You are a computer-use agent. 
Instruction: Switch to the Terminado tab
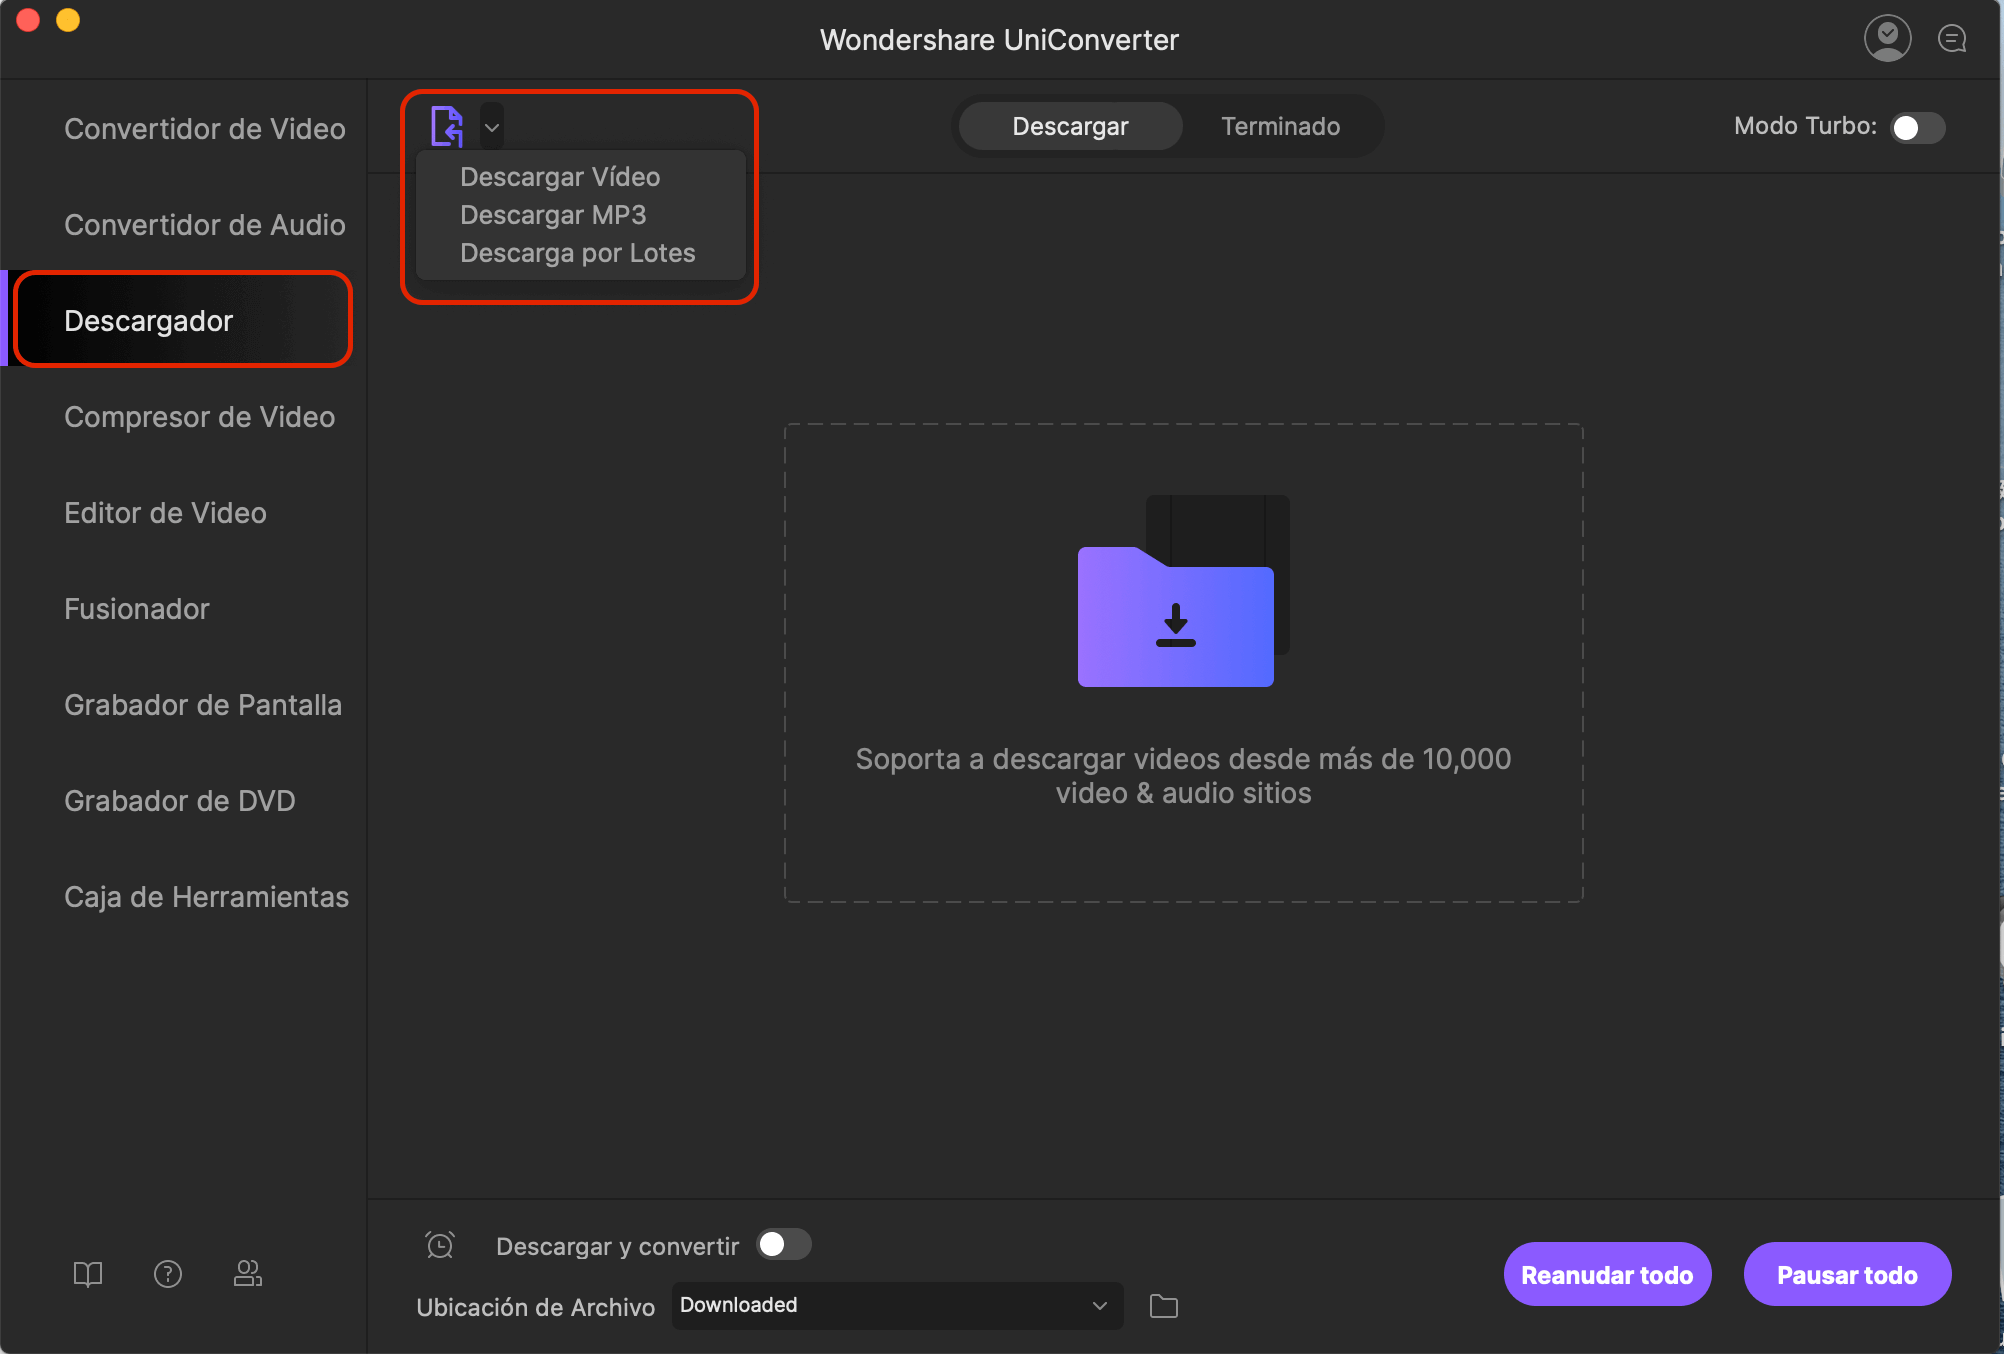(1280, 125)
